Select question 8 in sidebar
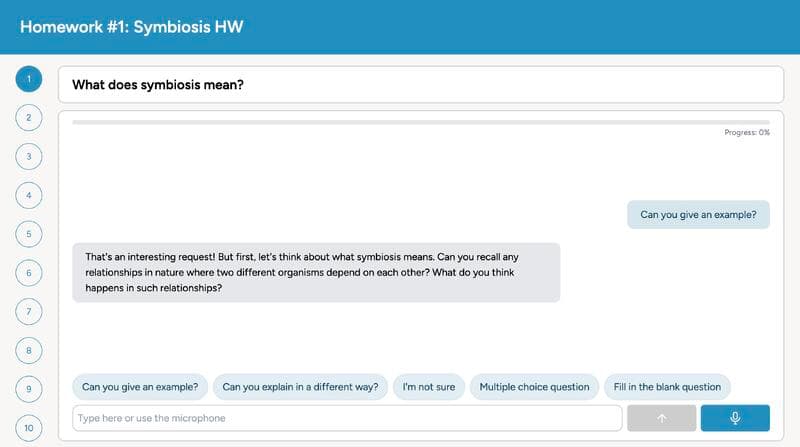This screenshot has width=800, height=447. click(29, 351)
